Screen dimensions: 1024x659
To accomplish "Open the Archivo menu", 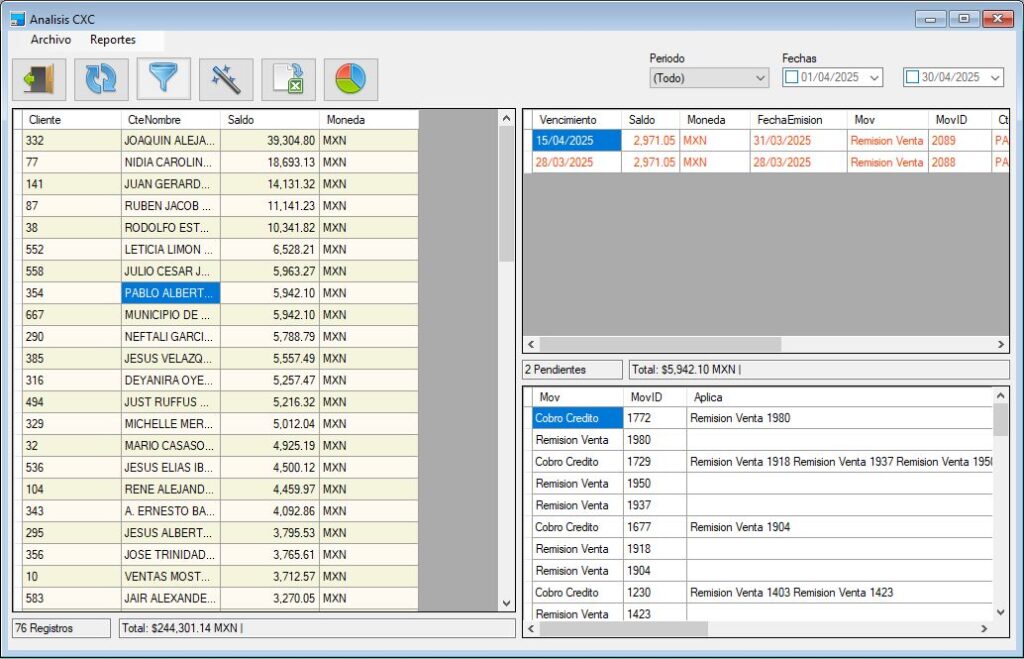I will tap(50, 40).
